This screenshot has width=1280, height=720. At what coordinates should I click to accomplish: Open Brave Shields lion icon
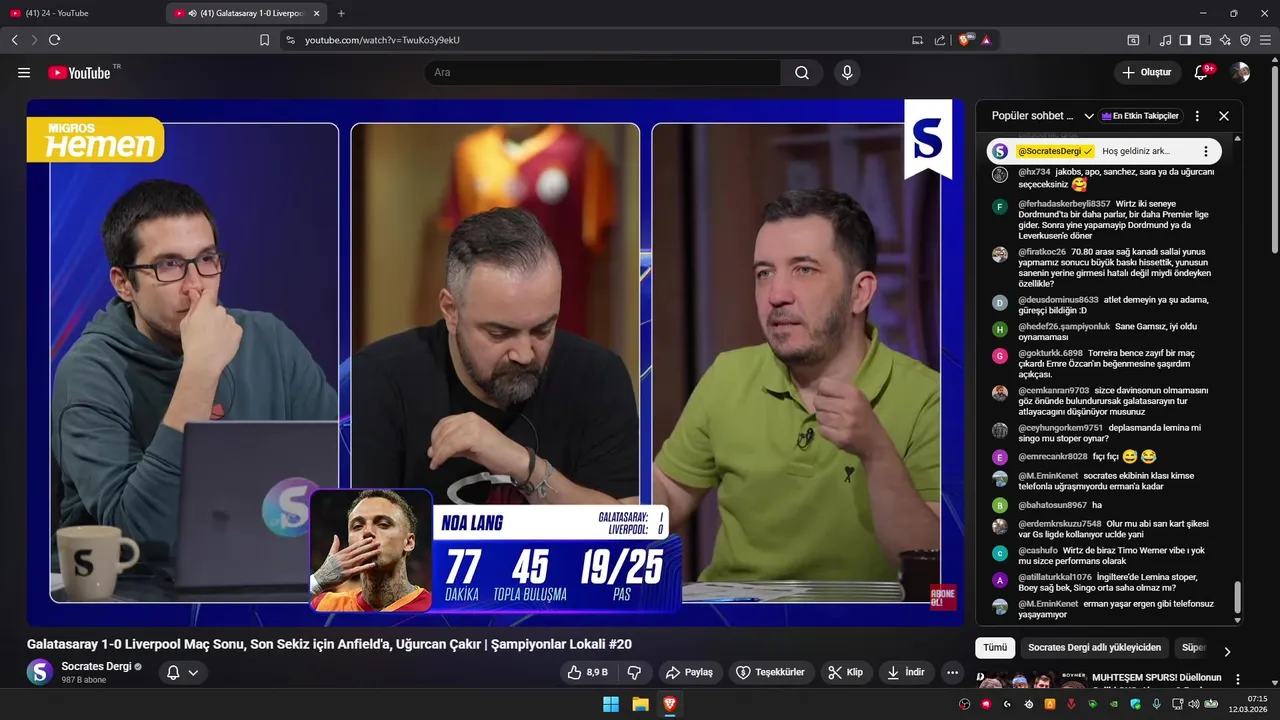tap(966, 40)
